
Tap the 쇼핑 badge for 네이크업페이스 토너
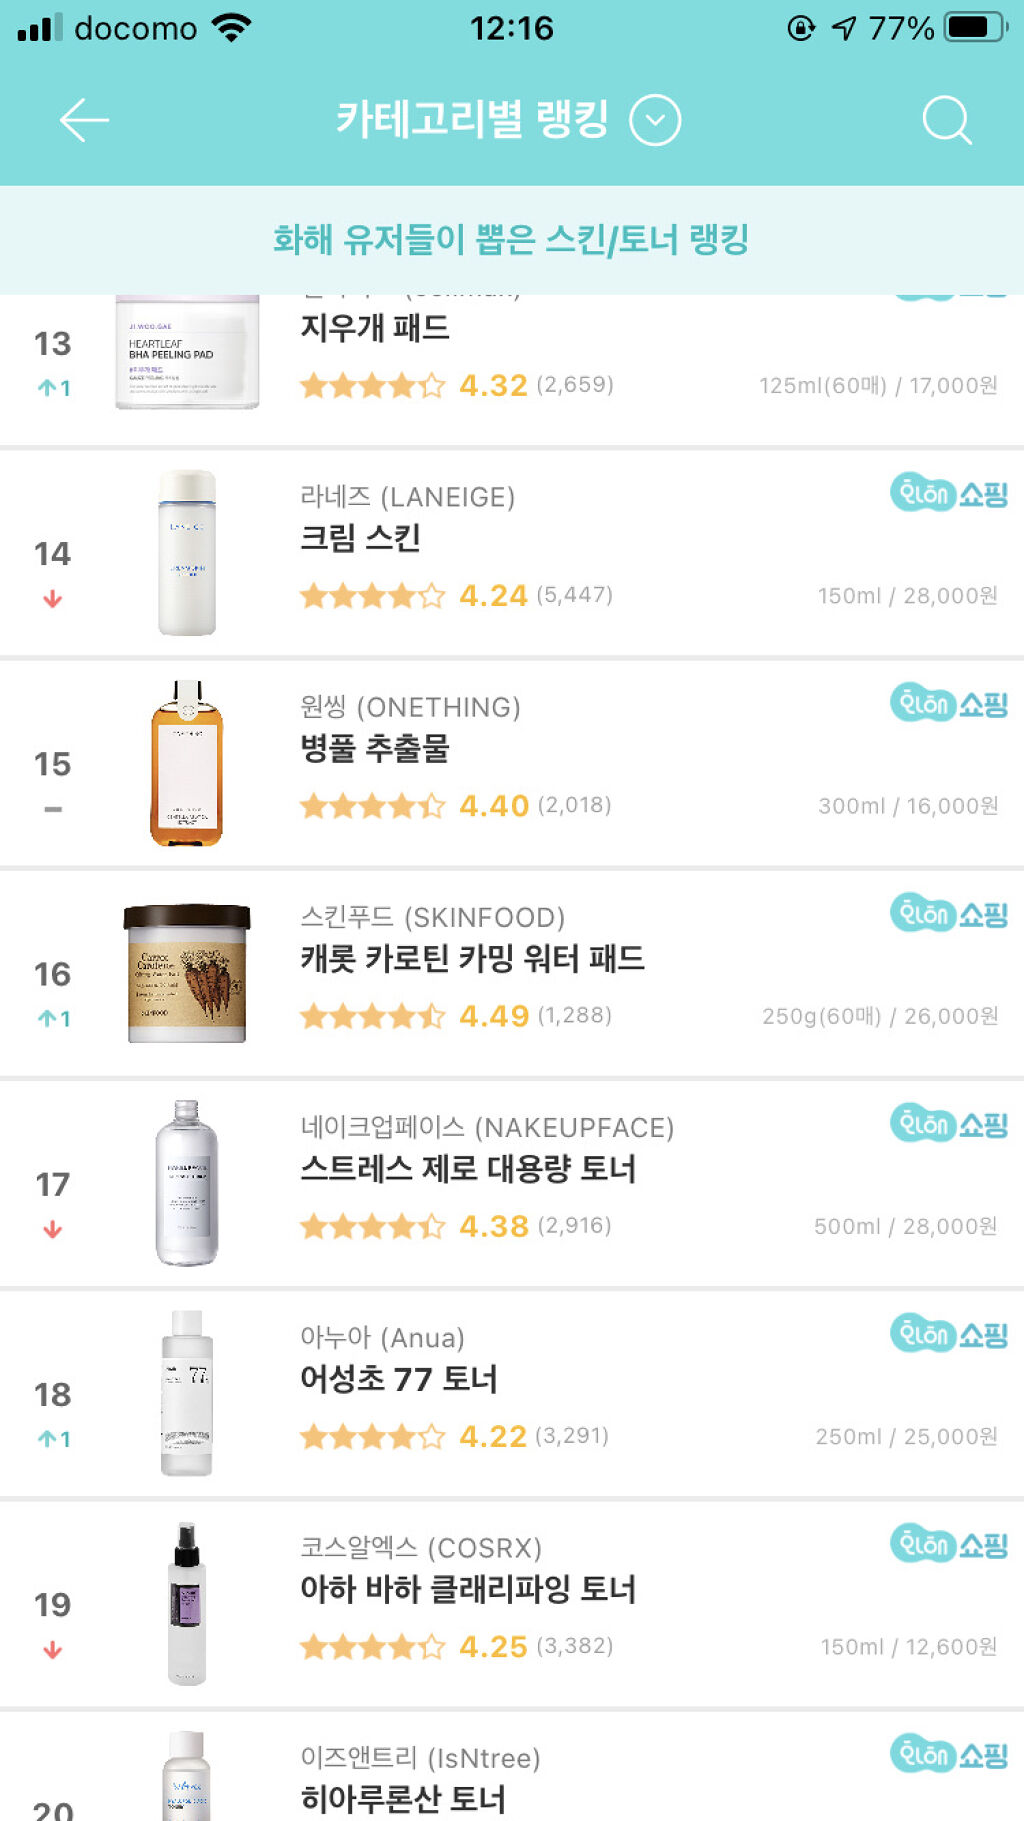tap(948, 1124)
